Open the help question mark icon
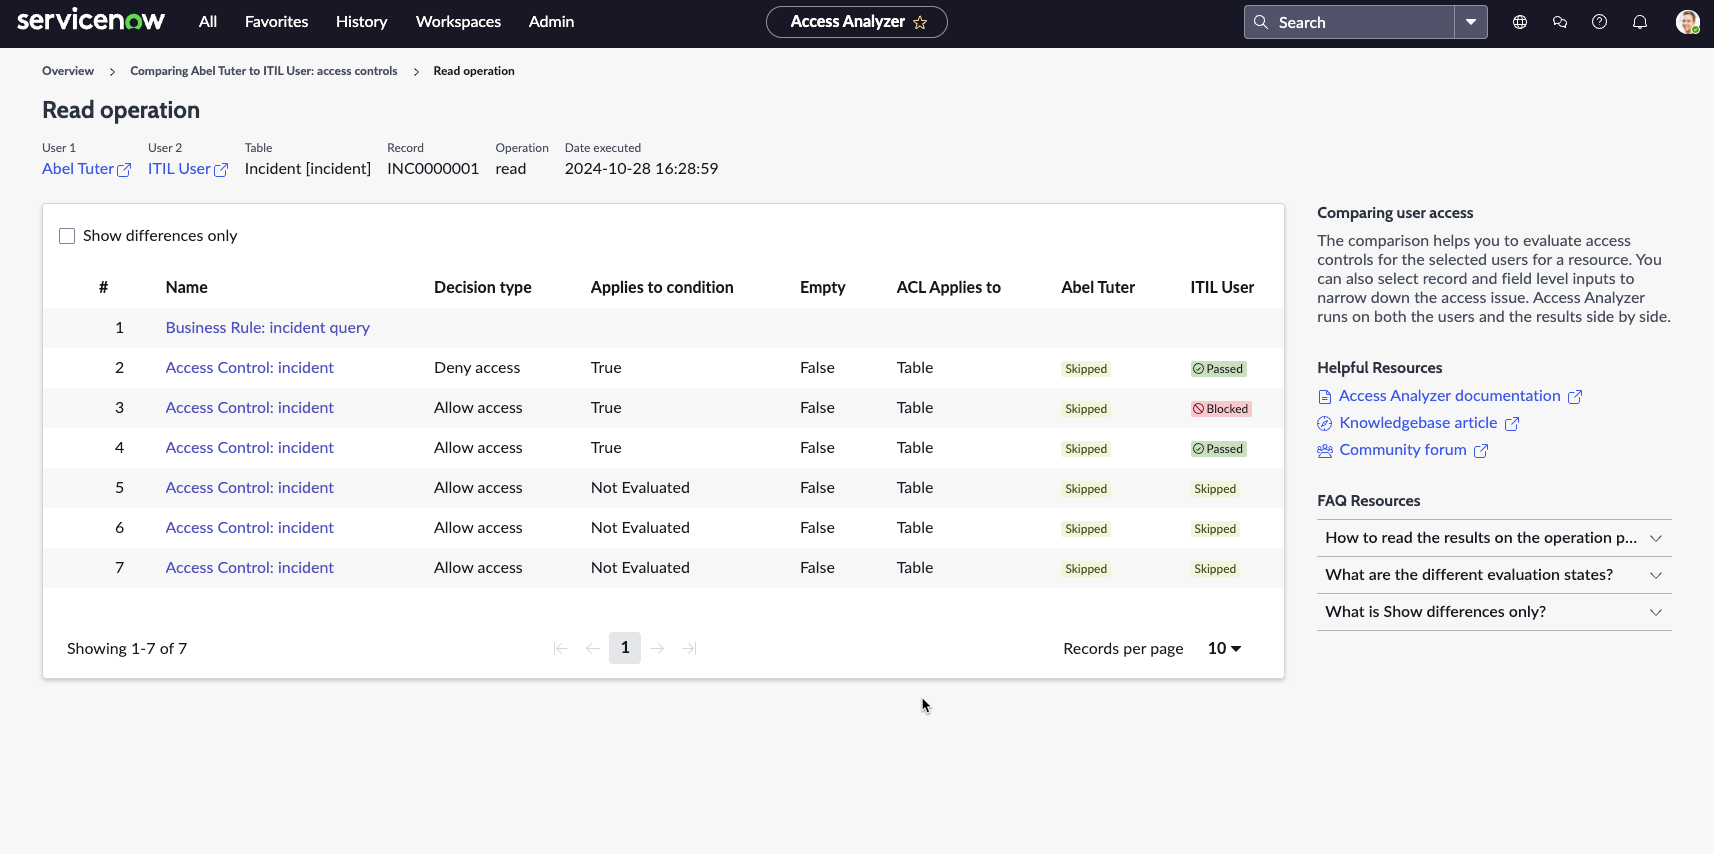1714x854 pixels. tap(1600, 22)
